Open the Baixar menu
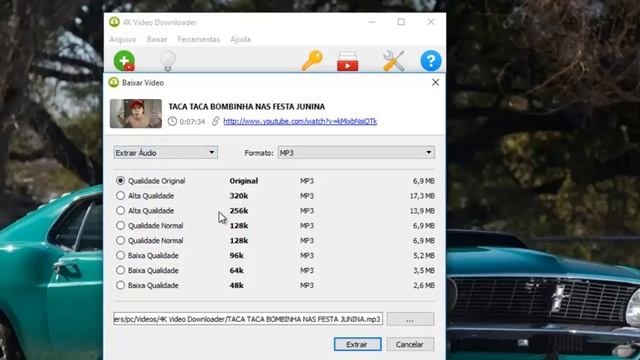This screenshot has height=360, width=640. pos(157,39)
